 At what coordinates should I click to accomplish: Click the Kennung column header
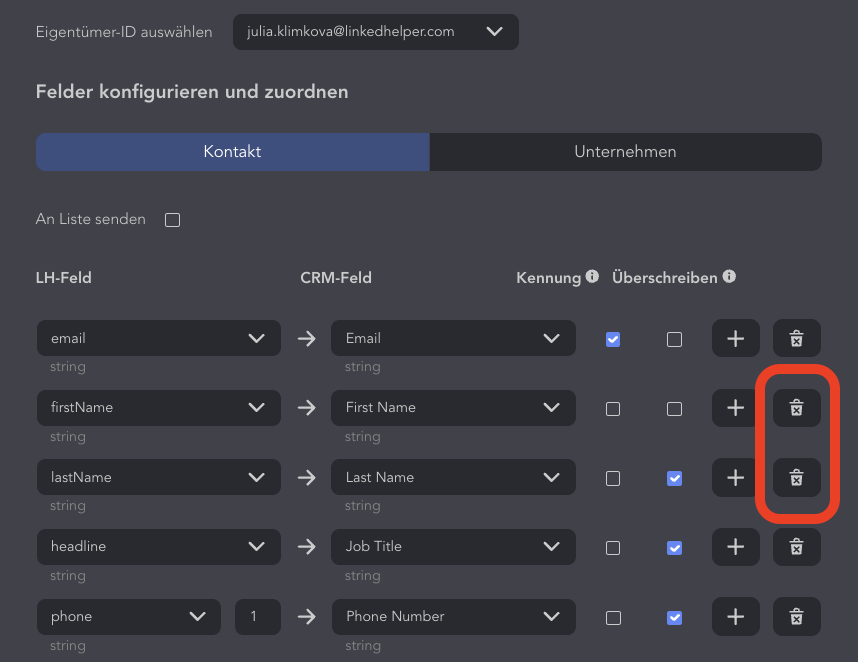(x=548, y=278)
